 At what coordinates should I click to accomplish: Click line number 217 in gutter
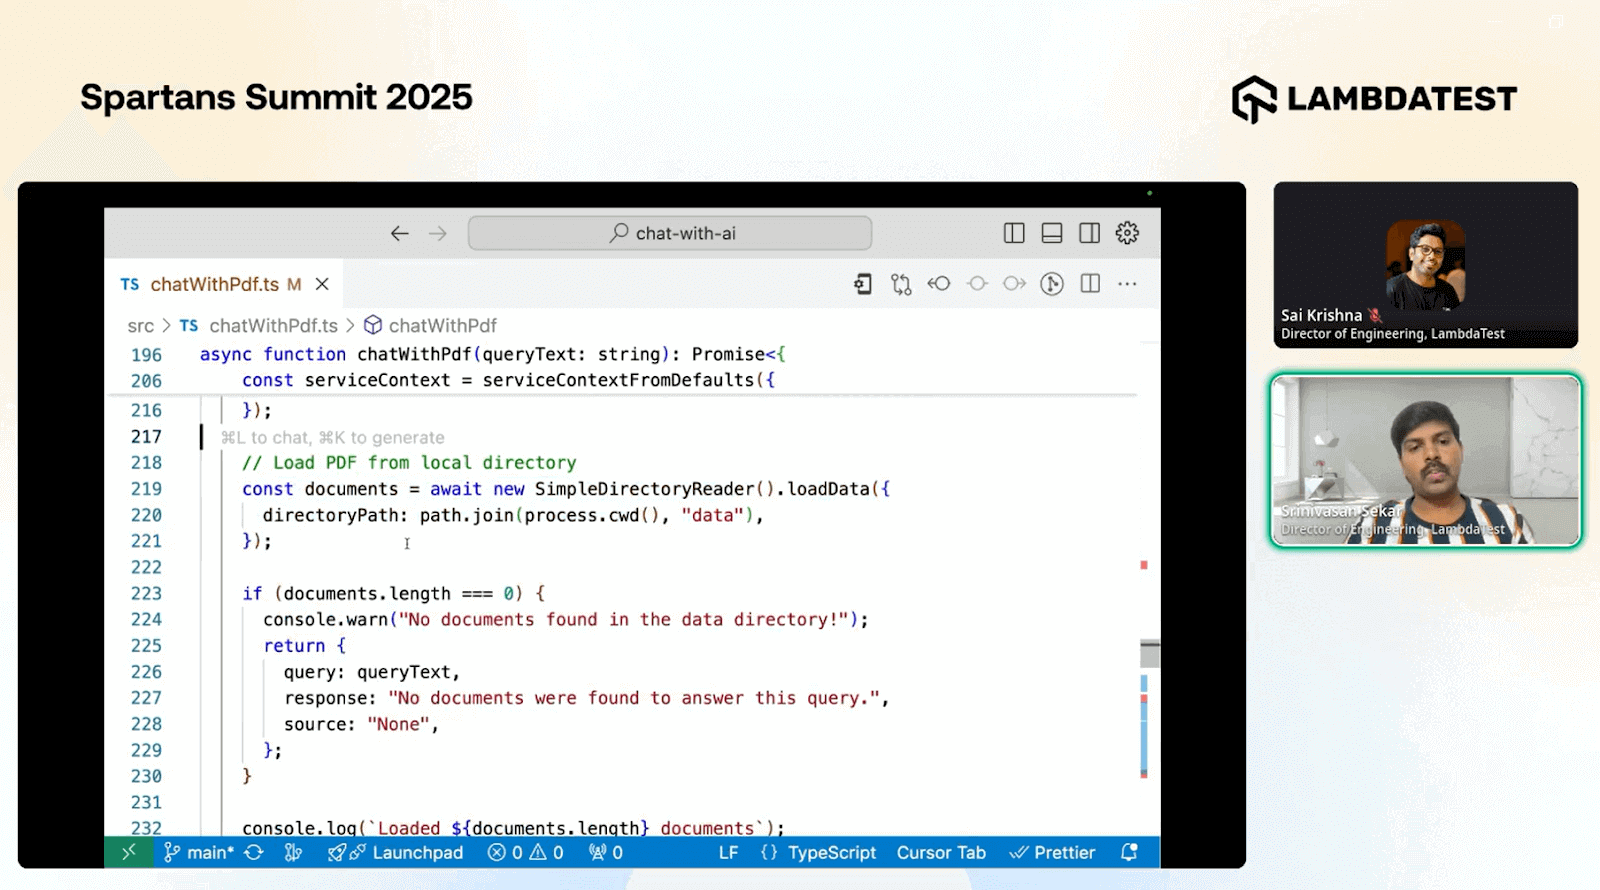(x=146, y=437)
